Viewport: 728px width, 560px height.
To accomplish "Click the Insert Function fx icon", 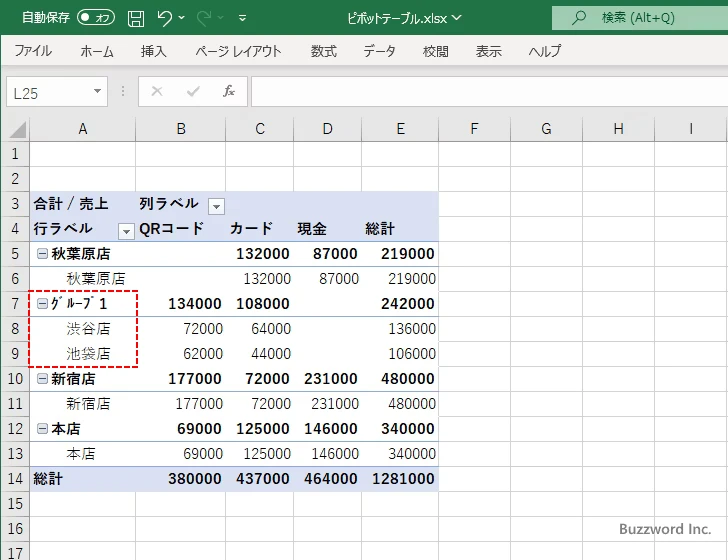I will (x=229, y=91).
